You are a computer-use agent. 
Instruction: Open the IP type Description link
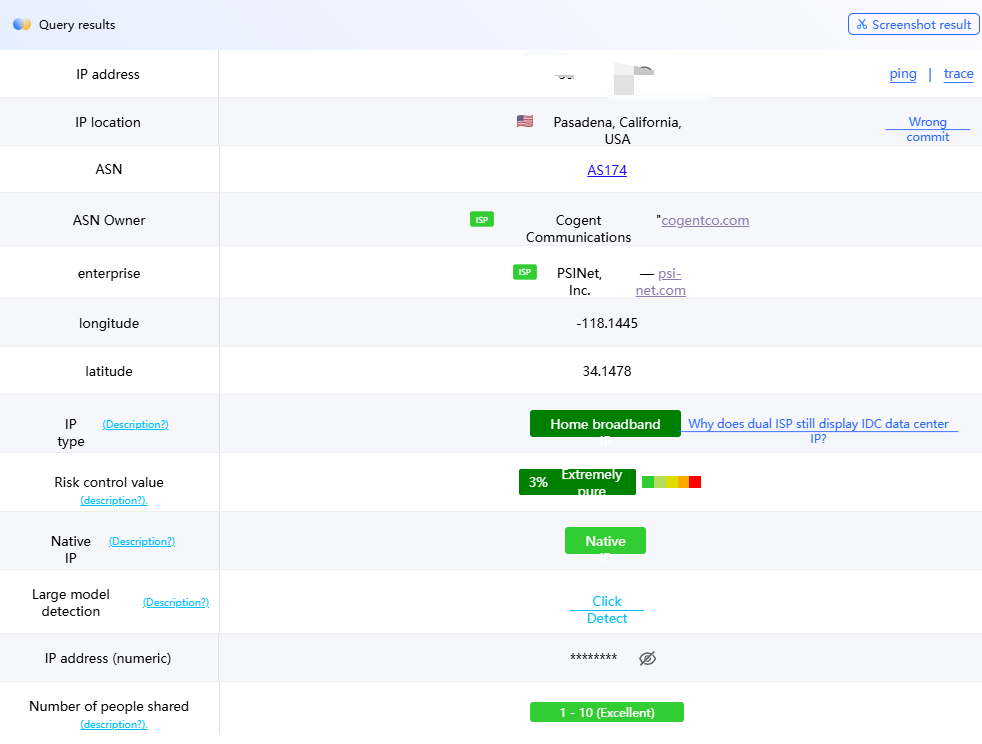click(135, 424)
